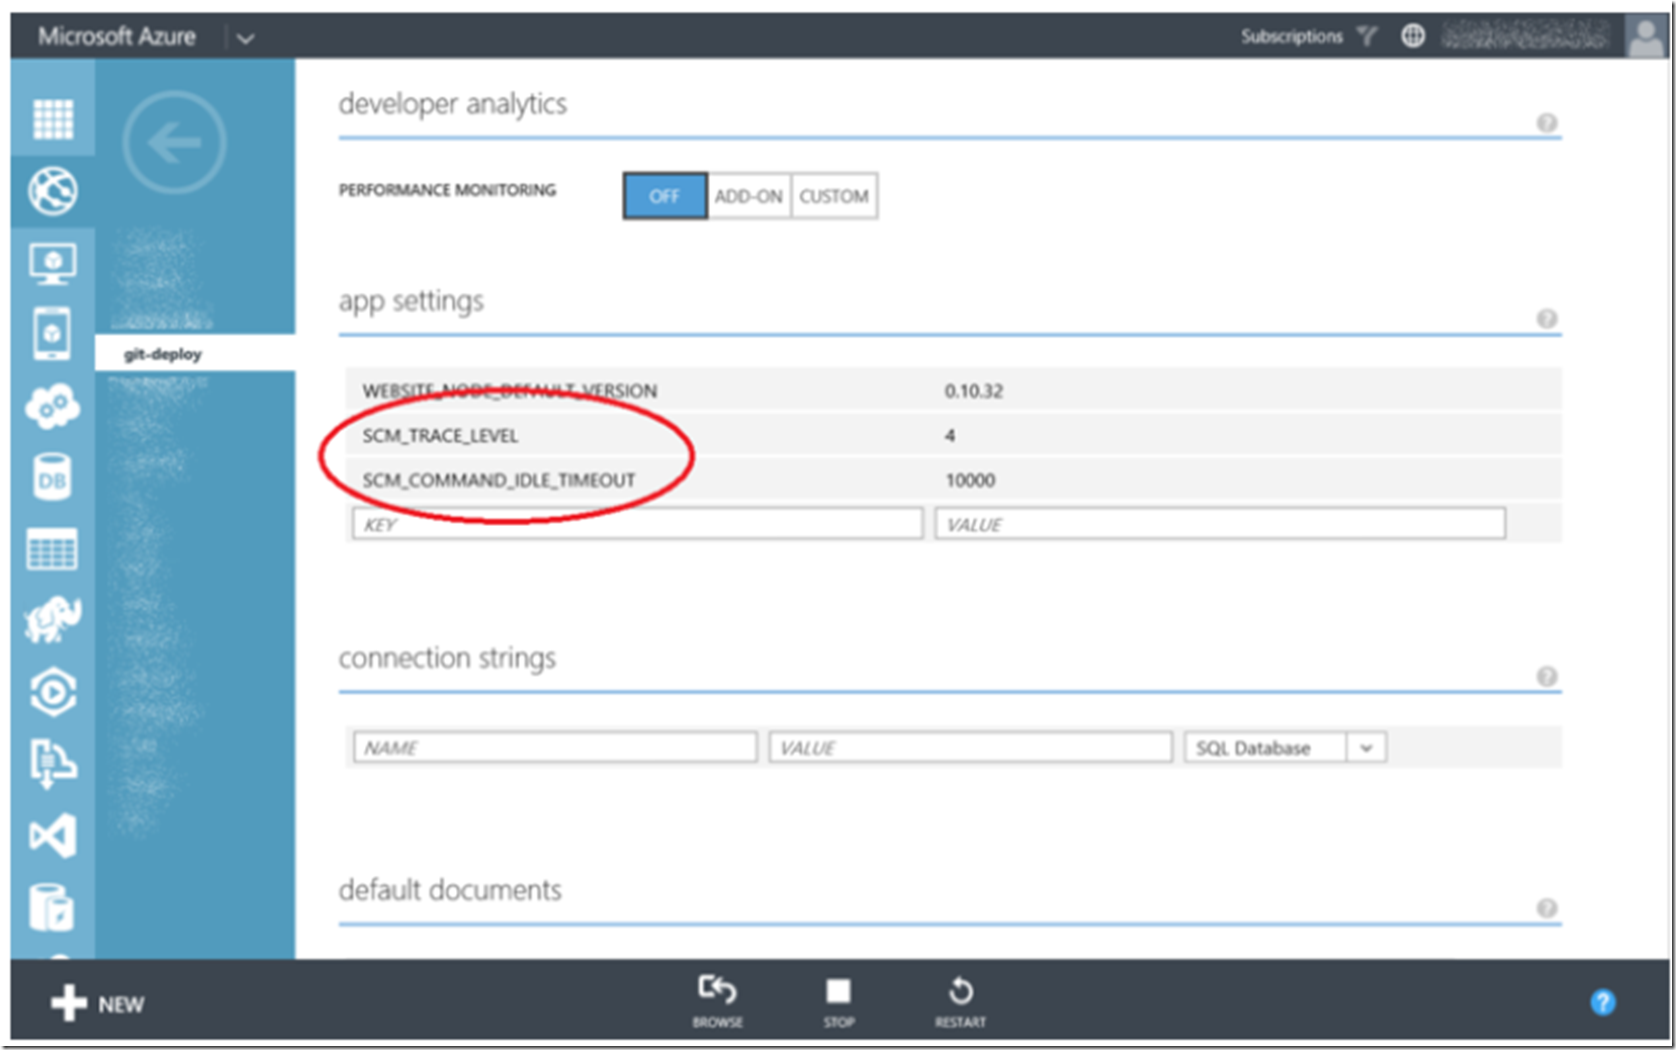1676x1050 pixels.
Task: Open Subscriptions in the header
Action: click(1291, 36)
